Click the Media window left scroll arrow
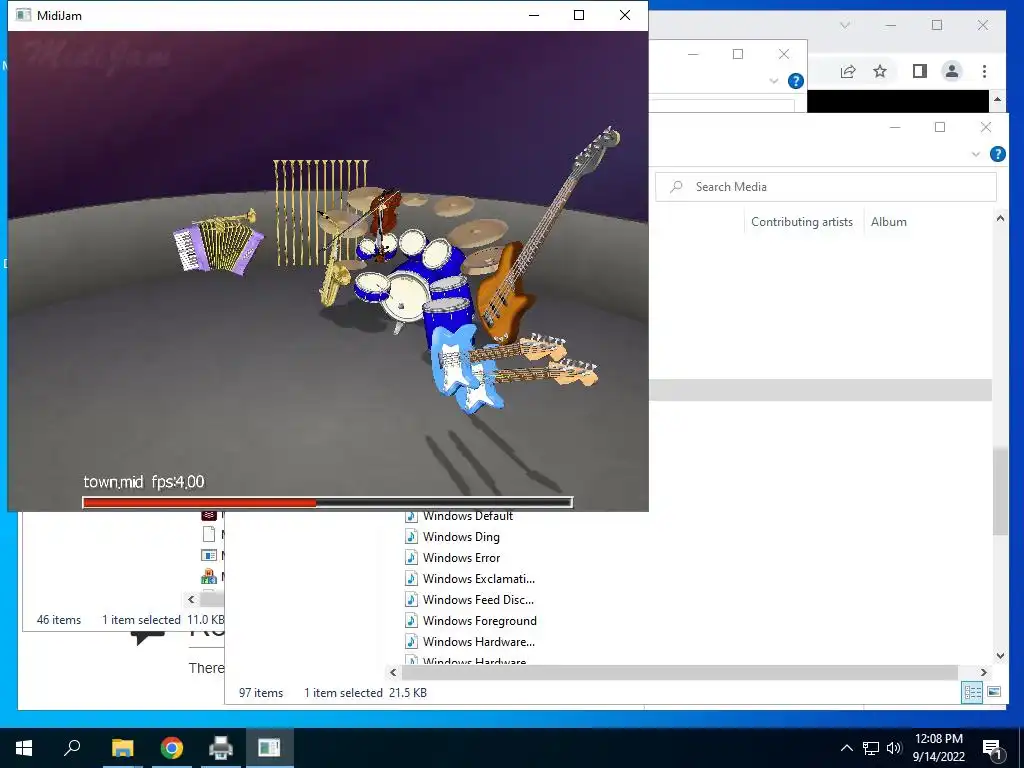 (x=393, y=672)
